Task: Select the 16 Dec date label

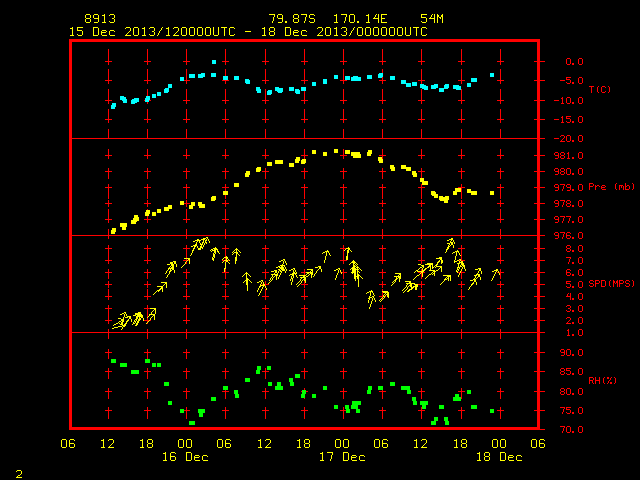Action: [x=185, y=457]
